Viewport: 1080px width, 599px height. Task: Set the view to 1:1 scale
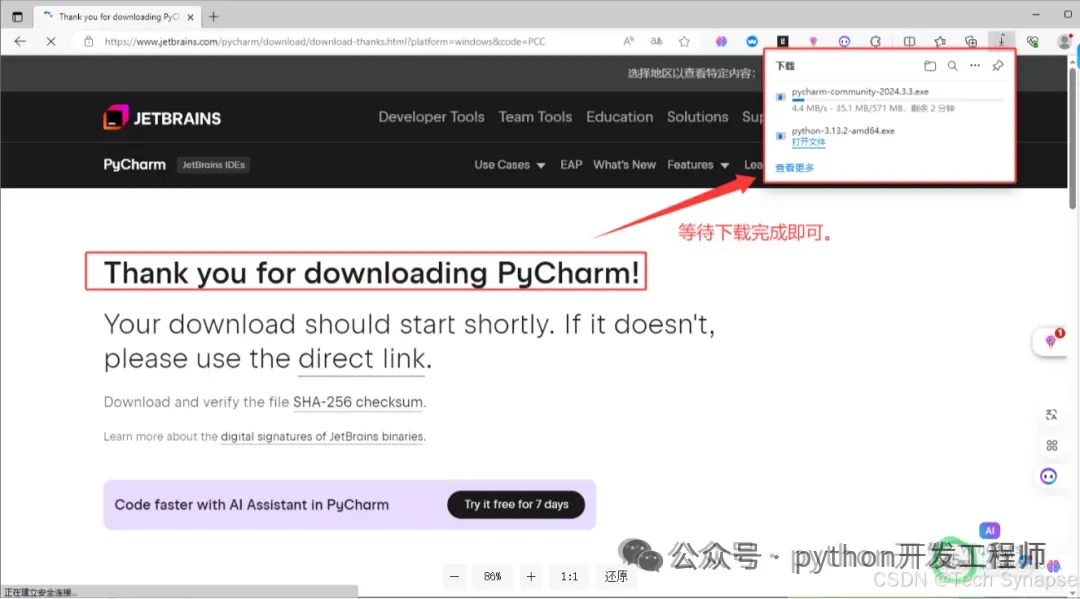tap(569, 576)
